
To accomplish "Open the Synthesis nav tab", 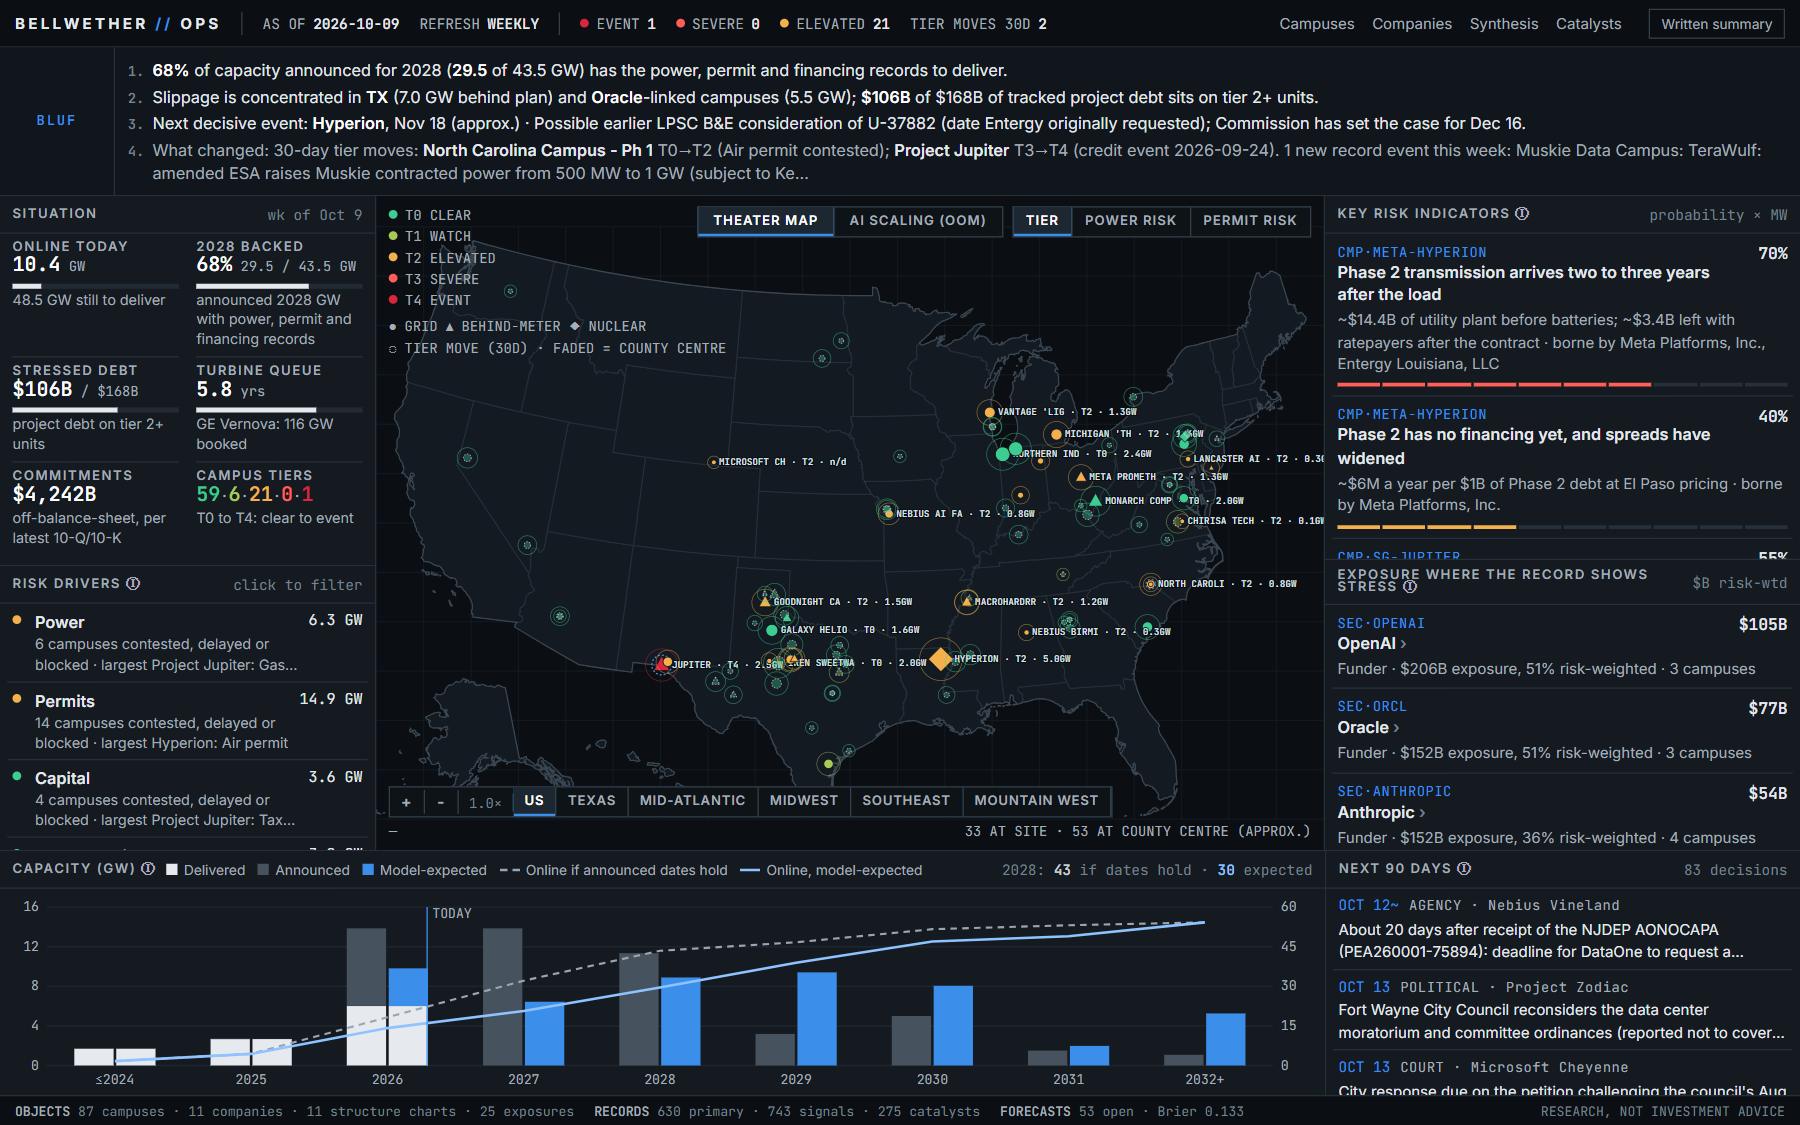I will [x=1503, y=24].
